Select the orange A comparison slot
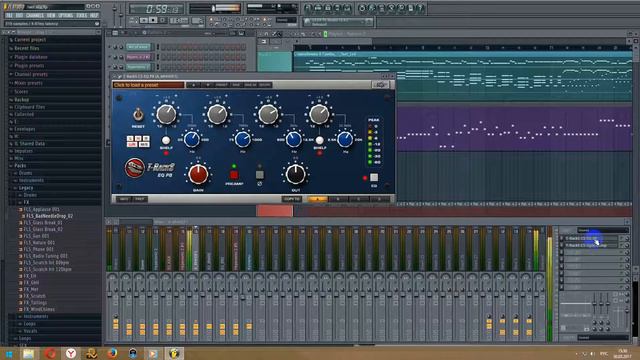 pos(318,199)
